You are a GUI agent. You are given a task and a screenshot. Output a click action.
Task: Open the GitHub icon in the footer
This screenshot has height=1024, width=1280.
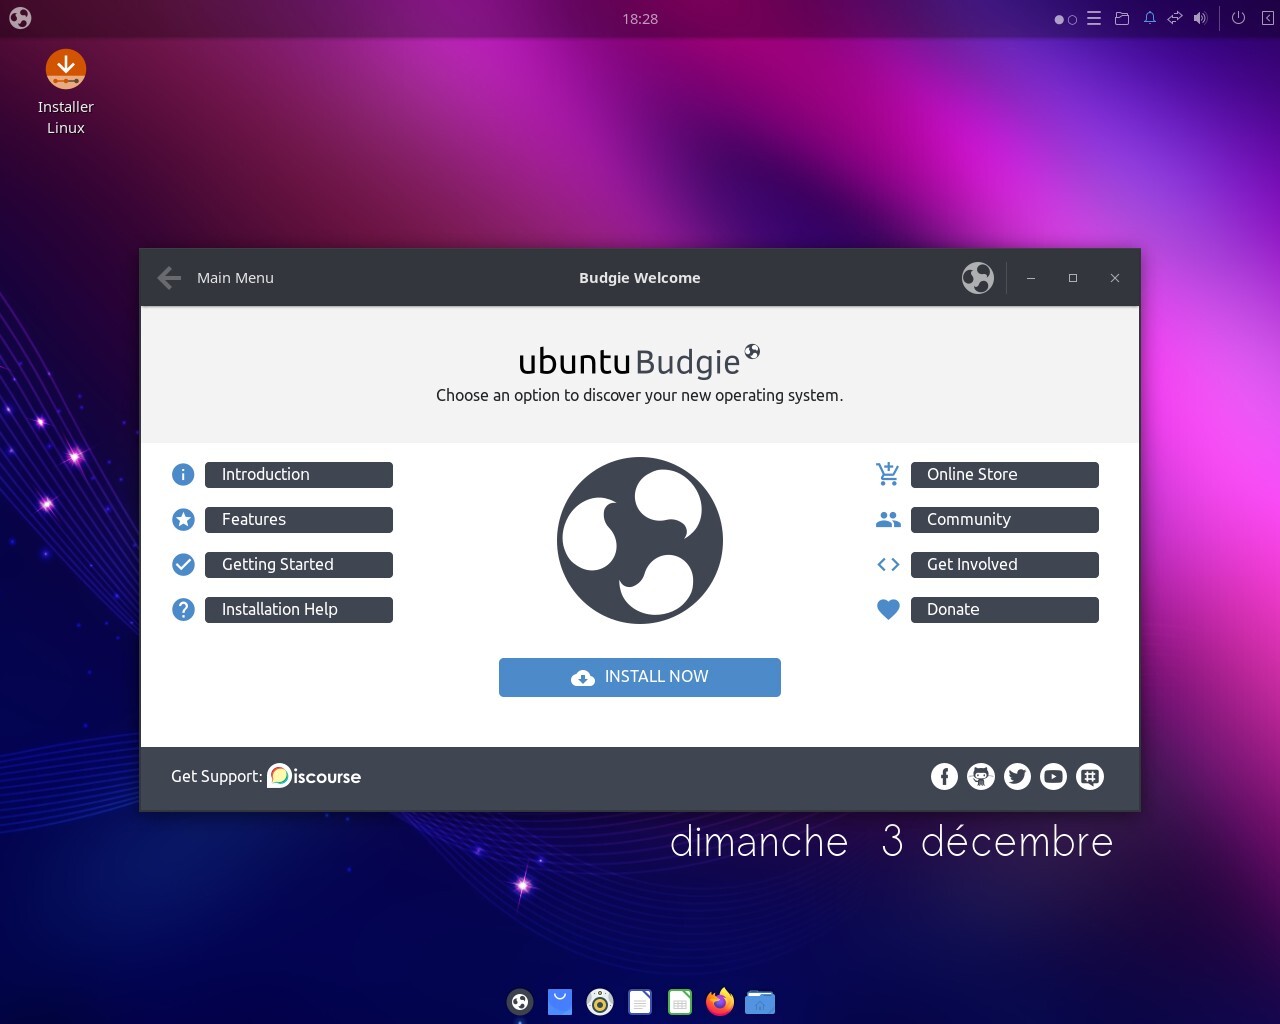981,777
